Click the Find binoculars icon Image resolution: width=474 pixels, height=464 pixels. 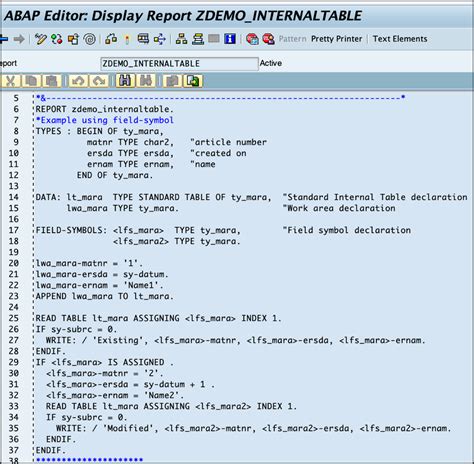click(x=125, y=81)
